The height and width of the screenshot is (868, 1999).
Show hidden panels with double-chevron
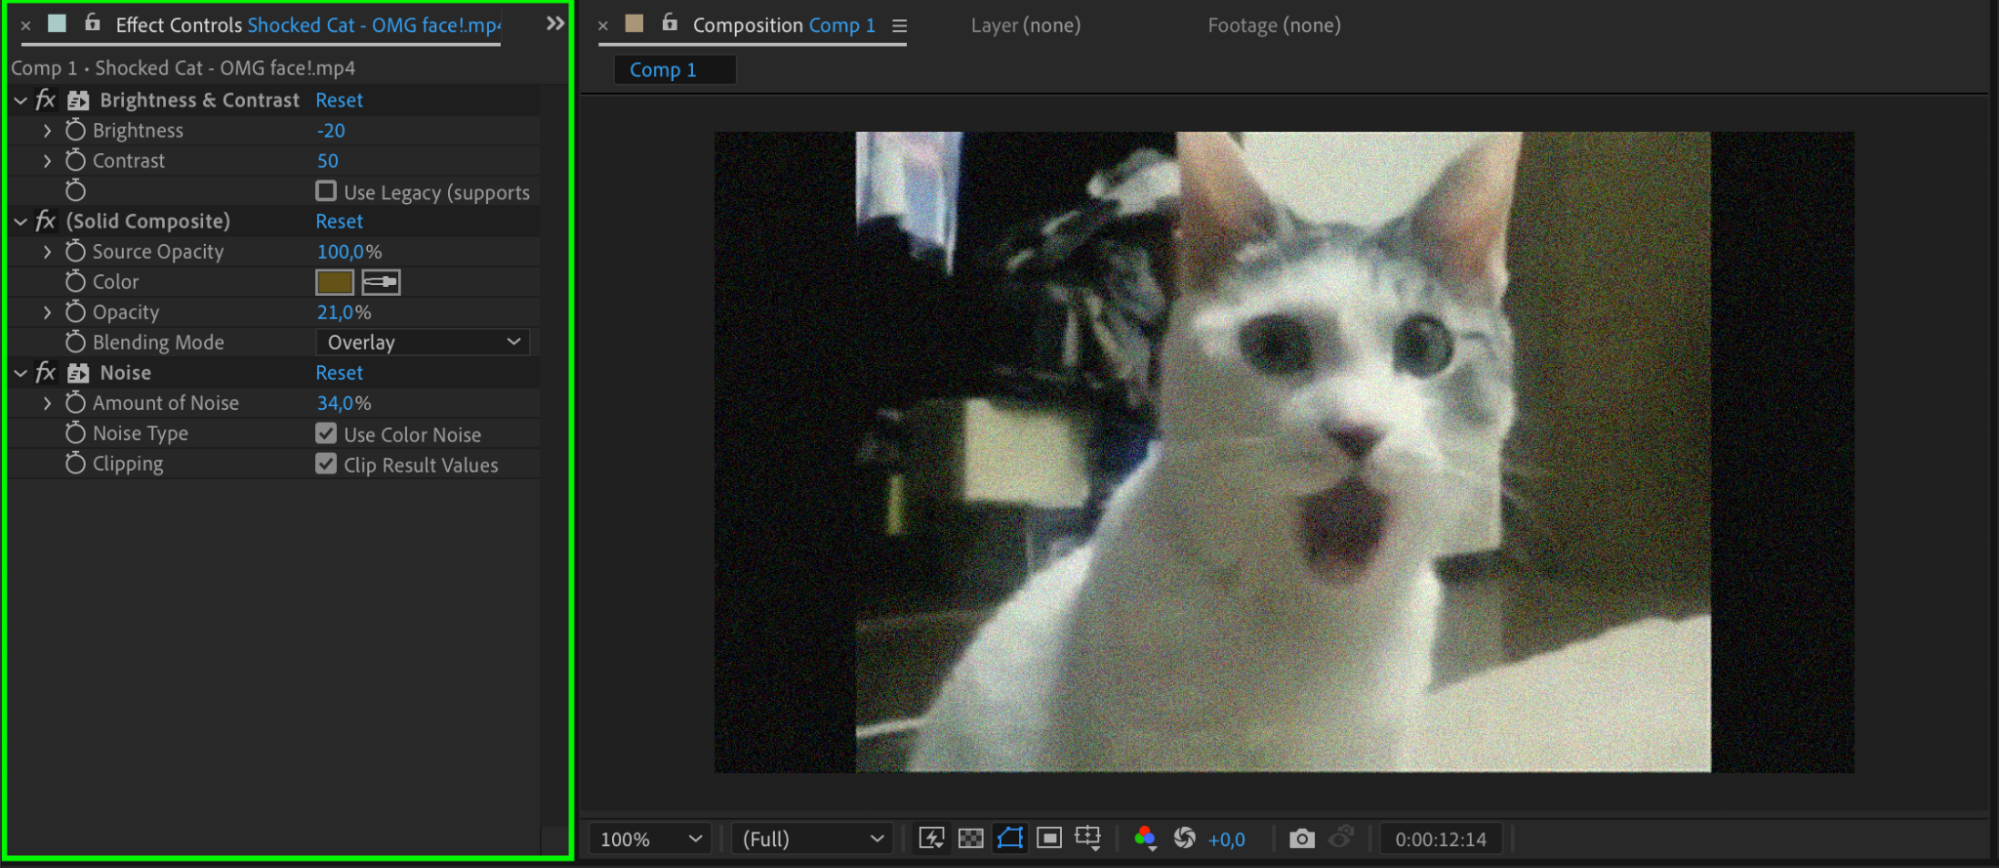point(555,23)
